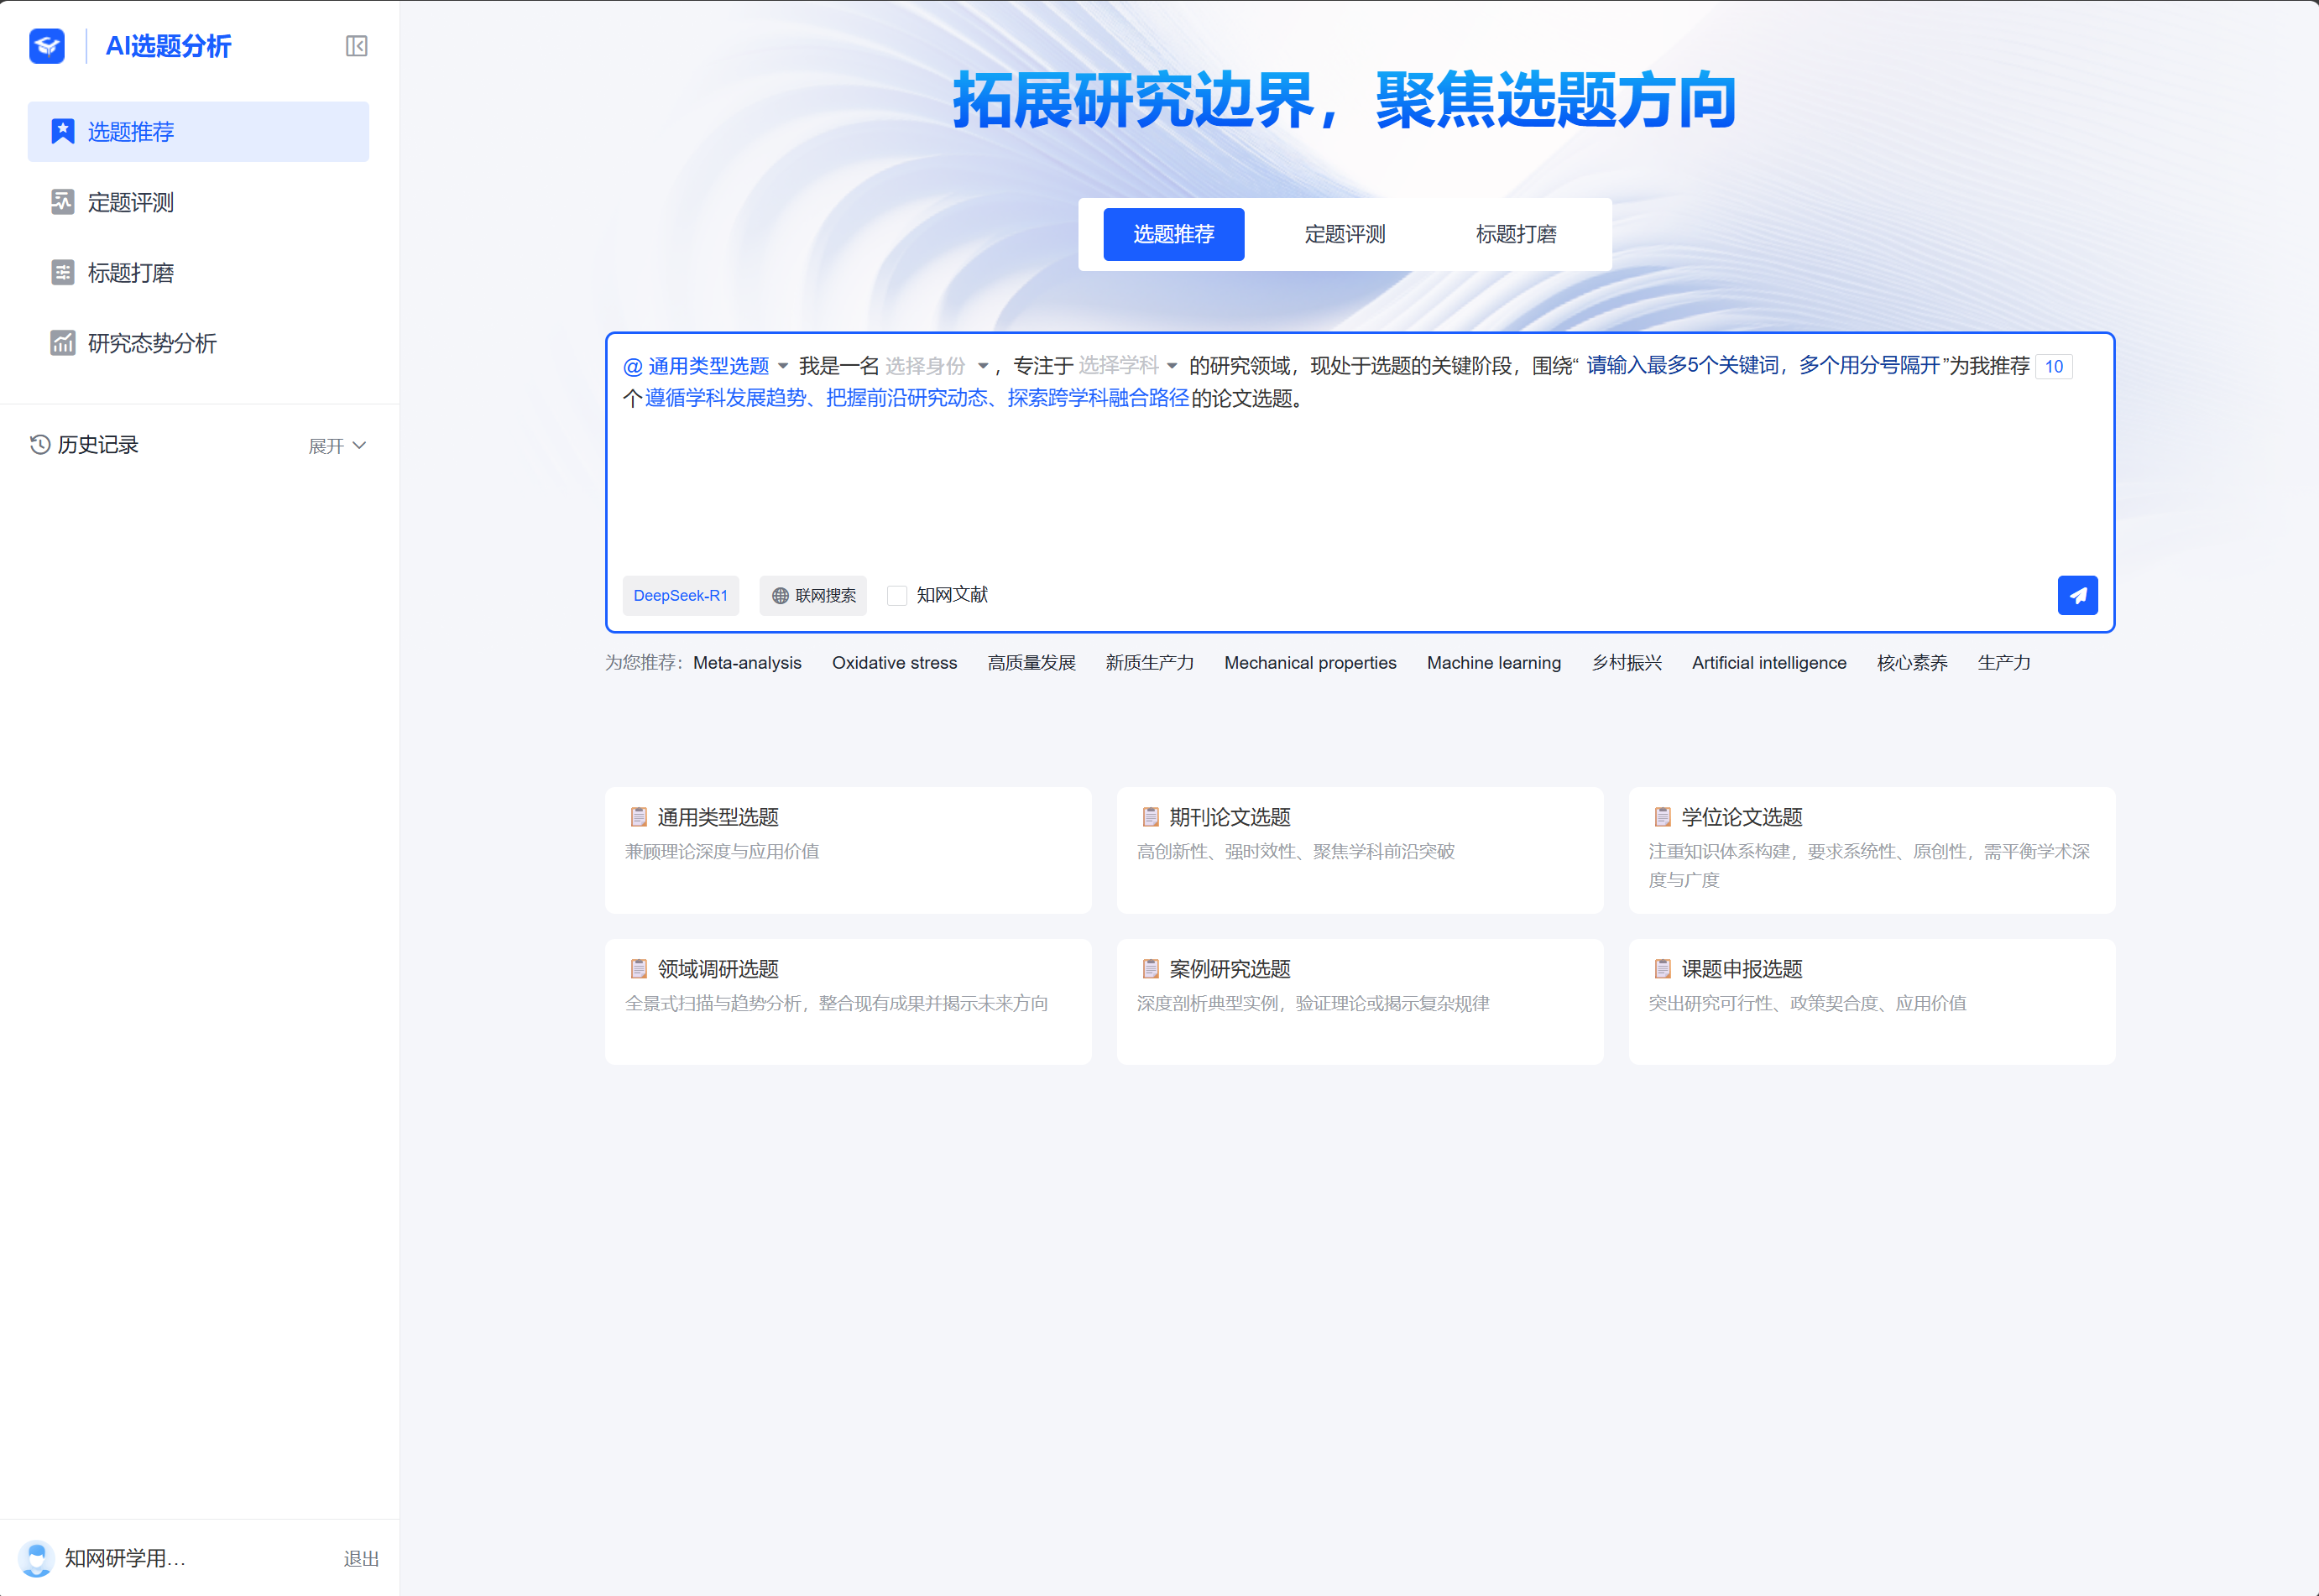The height and width of the screenshot is (1596, 2319).
Task: Toggle 联网搜索 web search
Action: tap(813, 595)
